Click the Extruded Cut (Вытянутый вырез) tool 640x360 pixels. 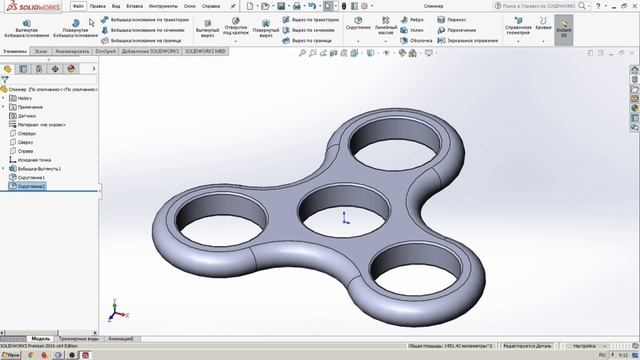pos(207,28)
